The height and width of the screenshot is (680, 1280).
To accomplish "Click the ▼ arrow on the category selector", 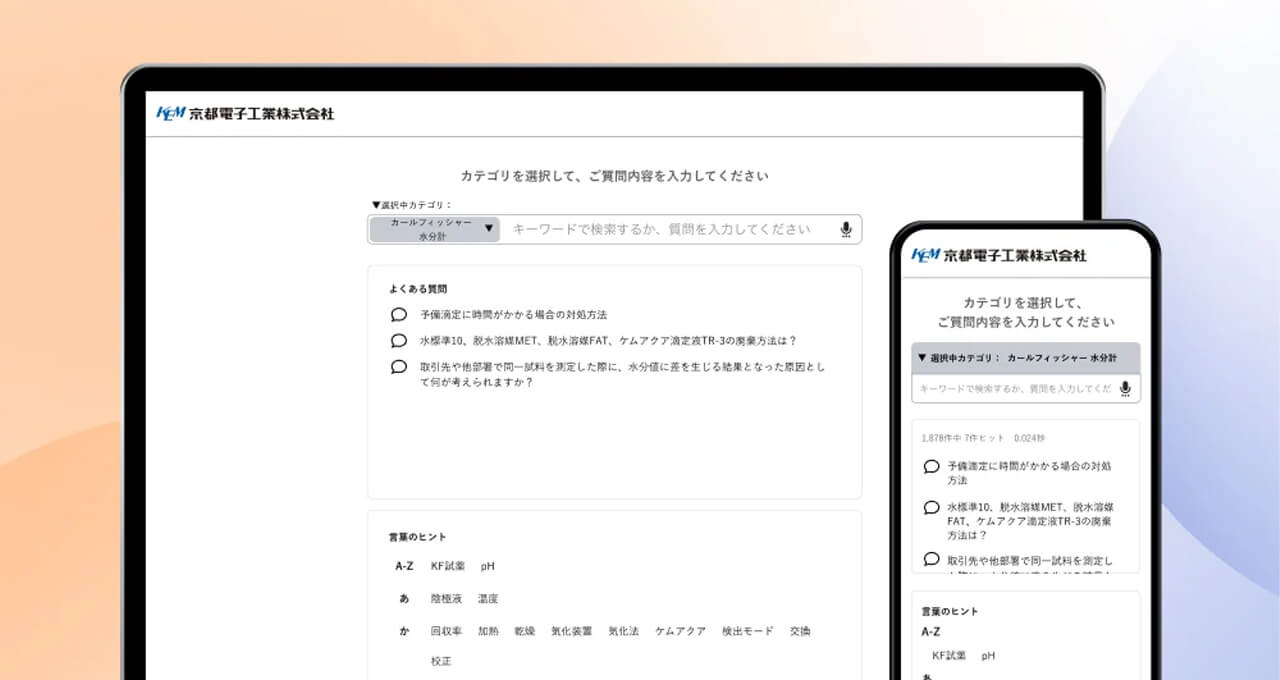I will point(489,229).
